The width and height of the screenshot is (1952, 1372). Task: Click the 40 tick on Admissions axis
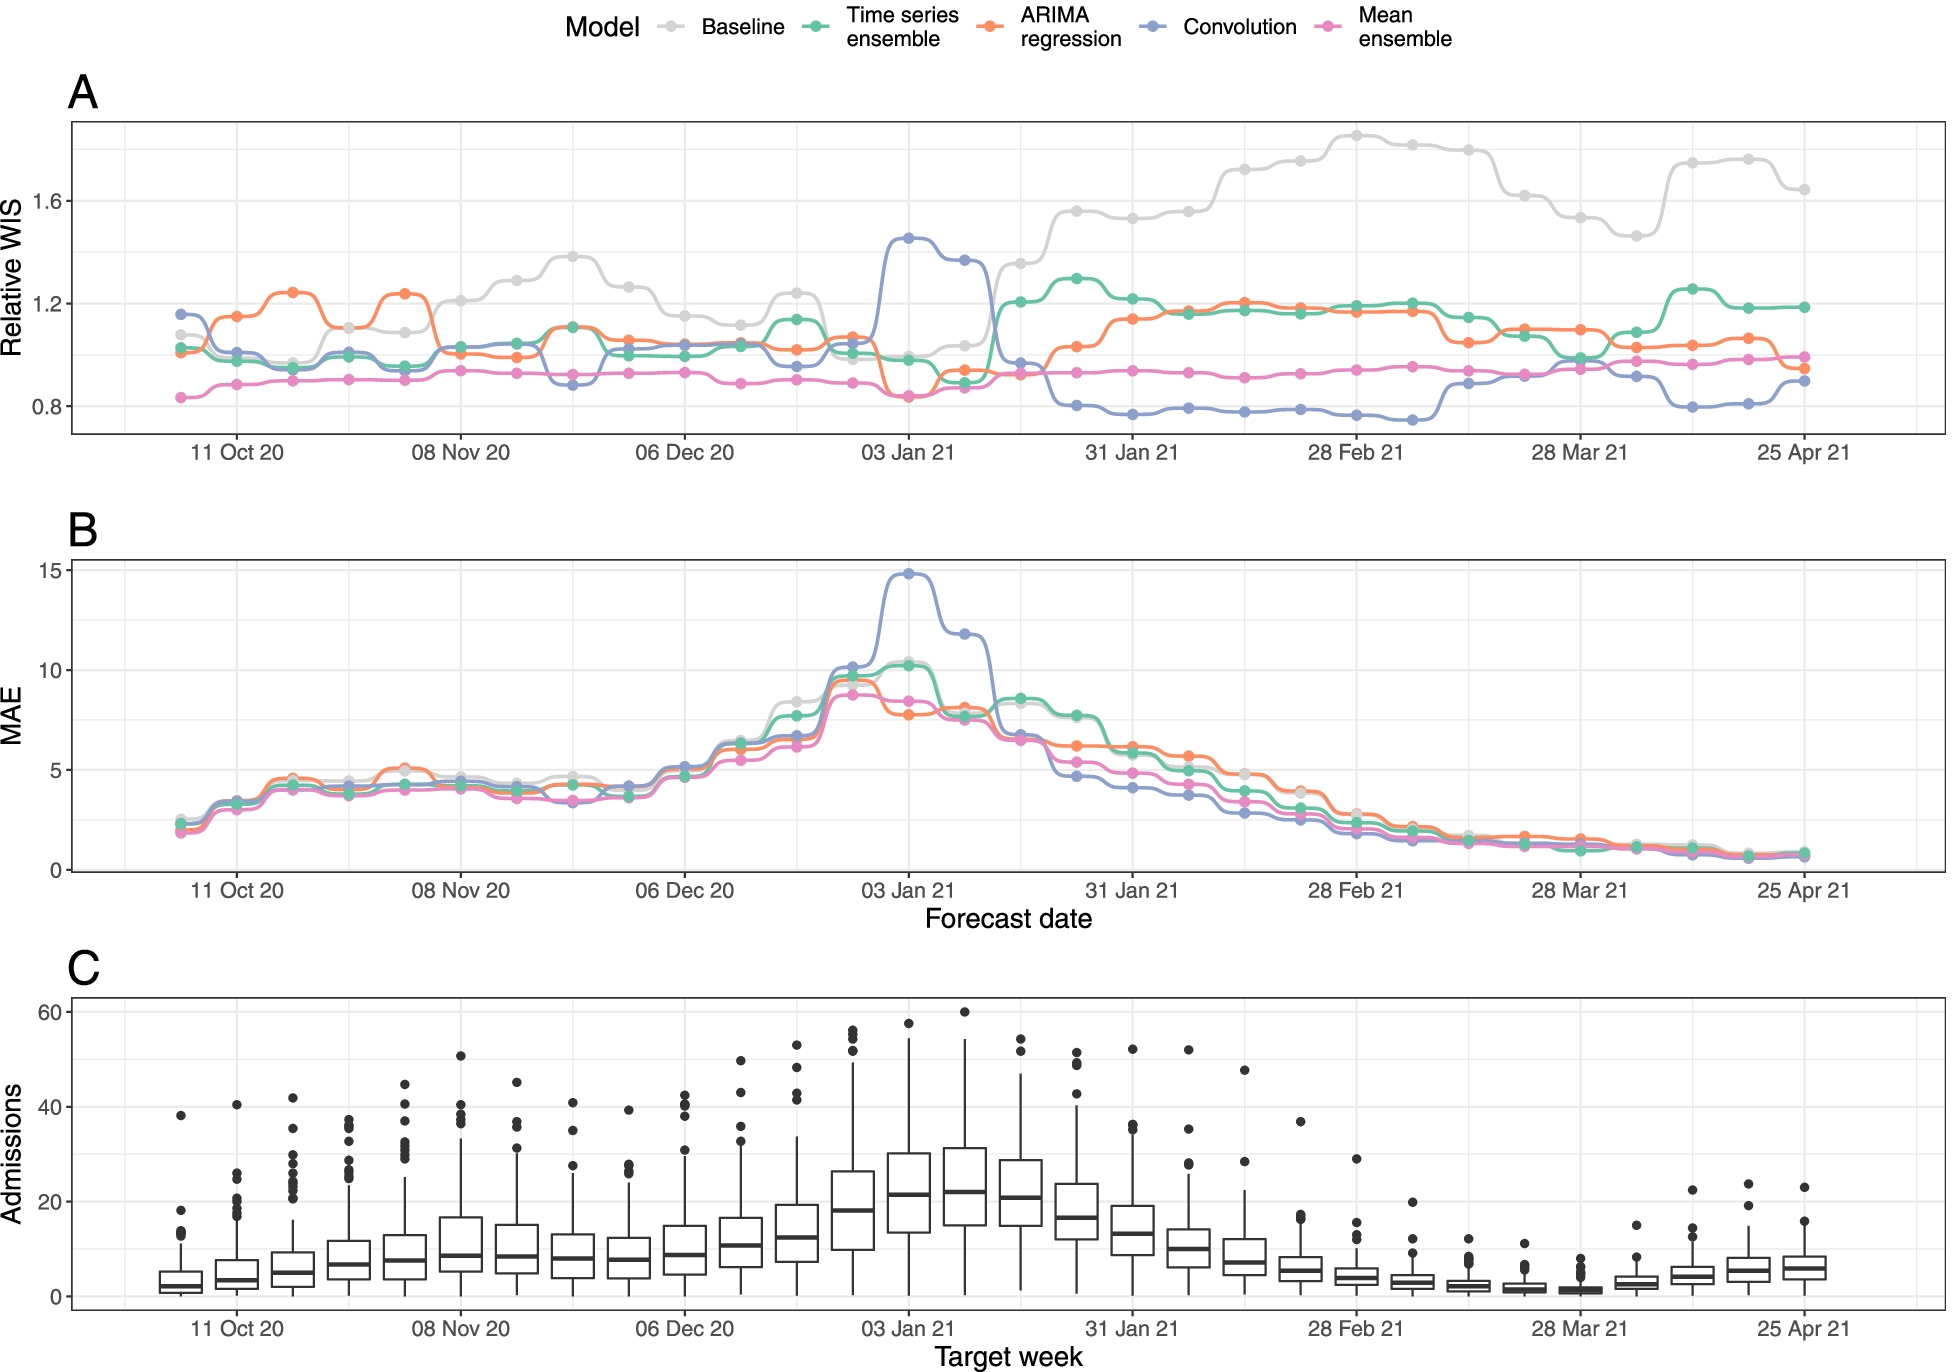coord(50,1108)
